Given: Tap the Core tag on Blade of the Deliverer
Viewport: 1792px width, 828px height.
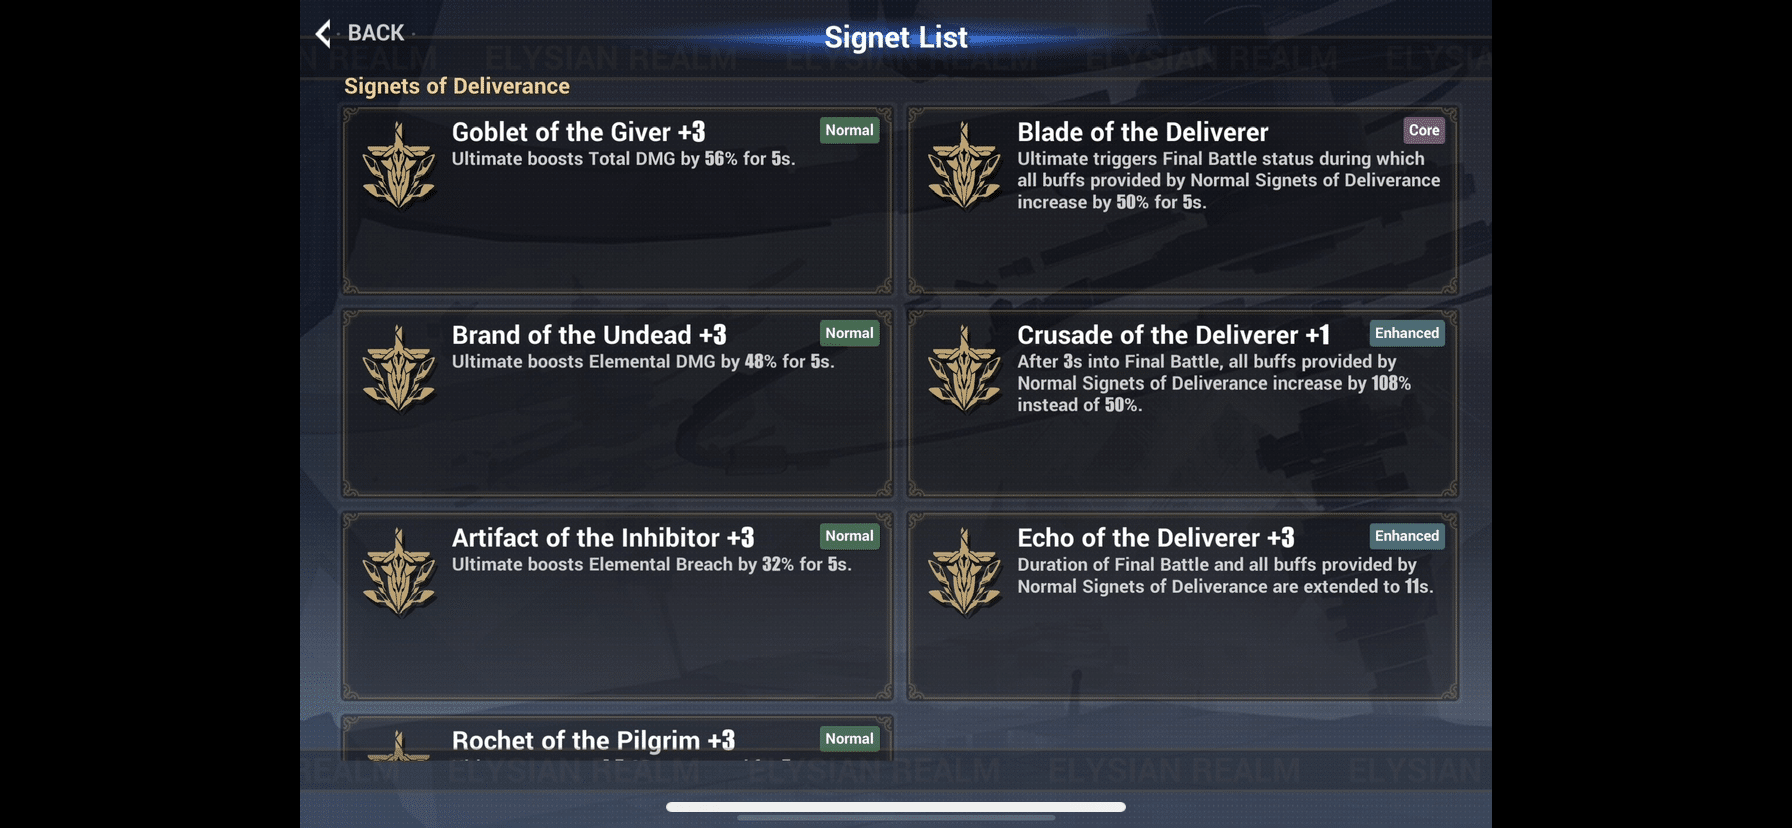Looking at the screenshot, I should point(1424,130).
